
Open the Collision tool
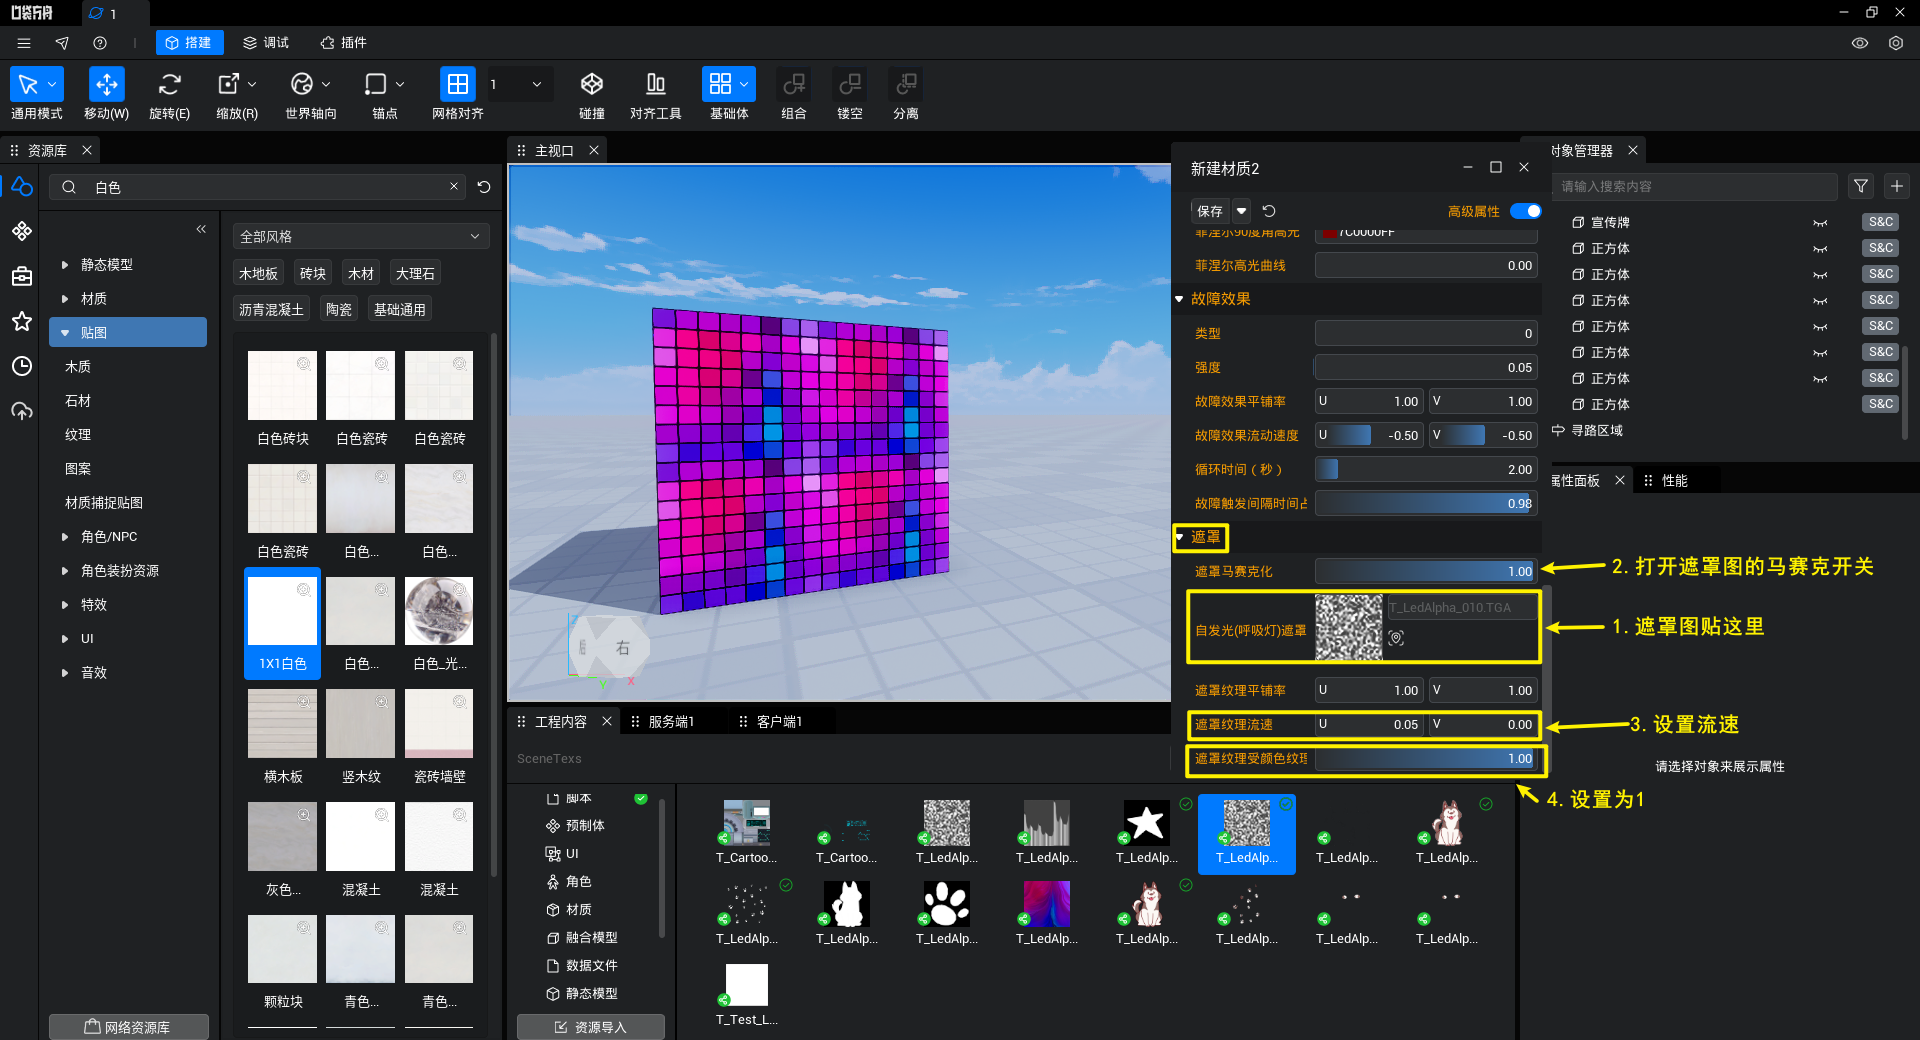592,84
